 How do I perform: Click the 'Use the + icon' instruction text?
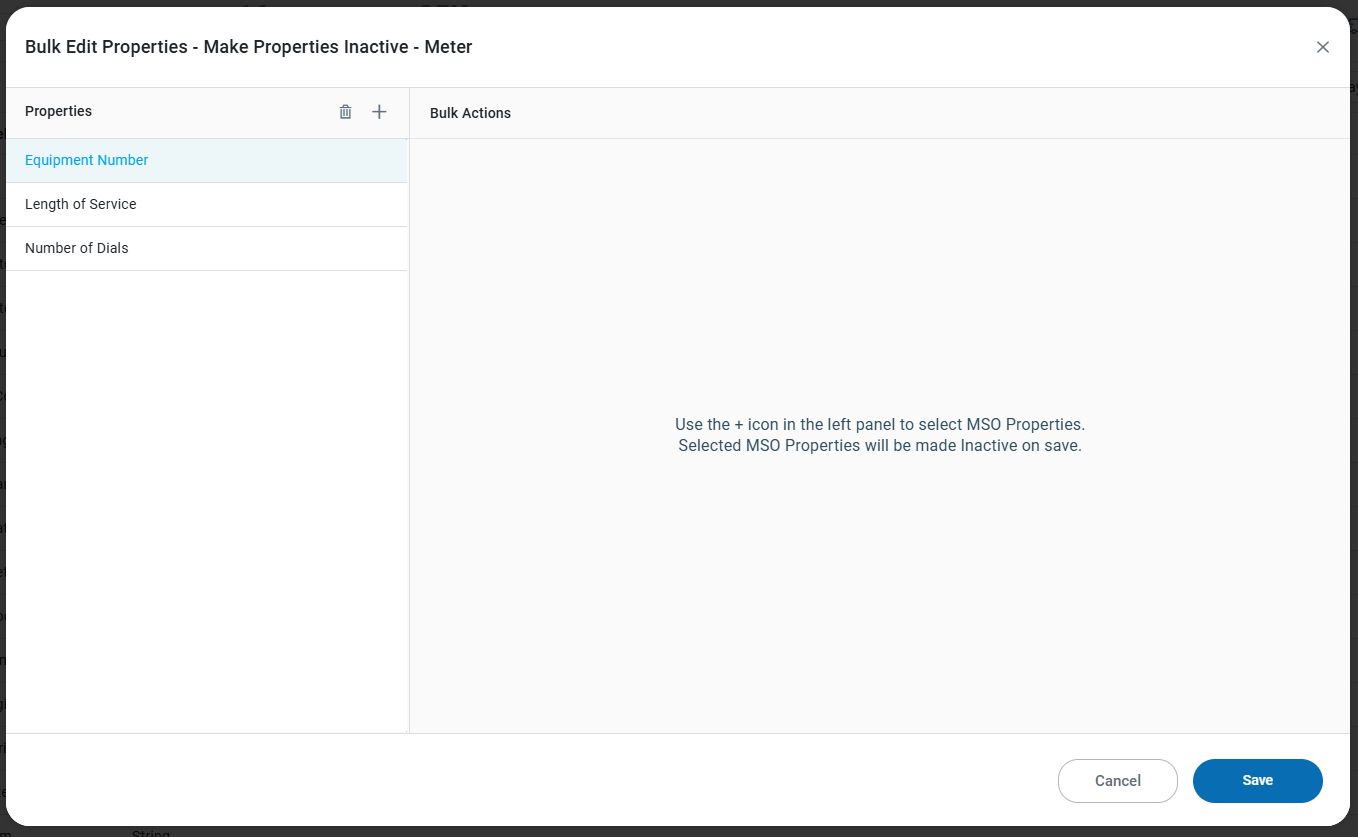point(879,424)
